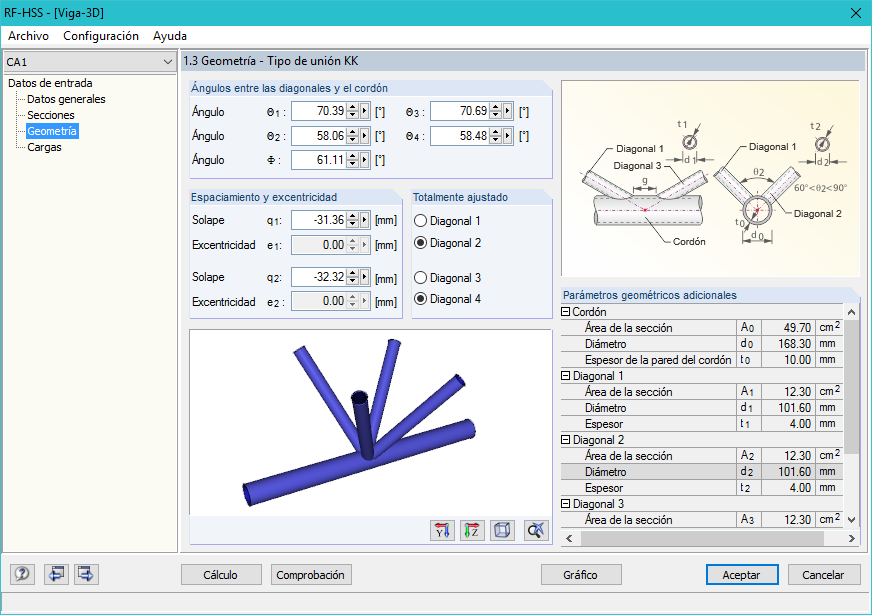Dismiss dialog with Cancelar button
The image size is (872, 615).
(x=824, y=575)
